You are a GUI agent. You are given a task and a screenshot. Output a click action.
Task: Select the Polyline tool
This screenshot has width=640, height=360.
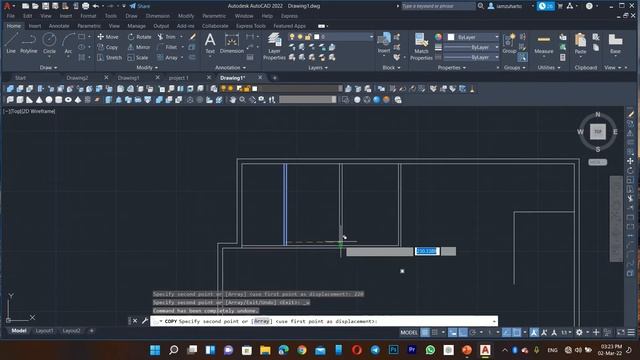29,43
